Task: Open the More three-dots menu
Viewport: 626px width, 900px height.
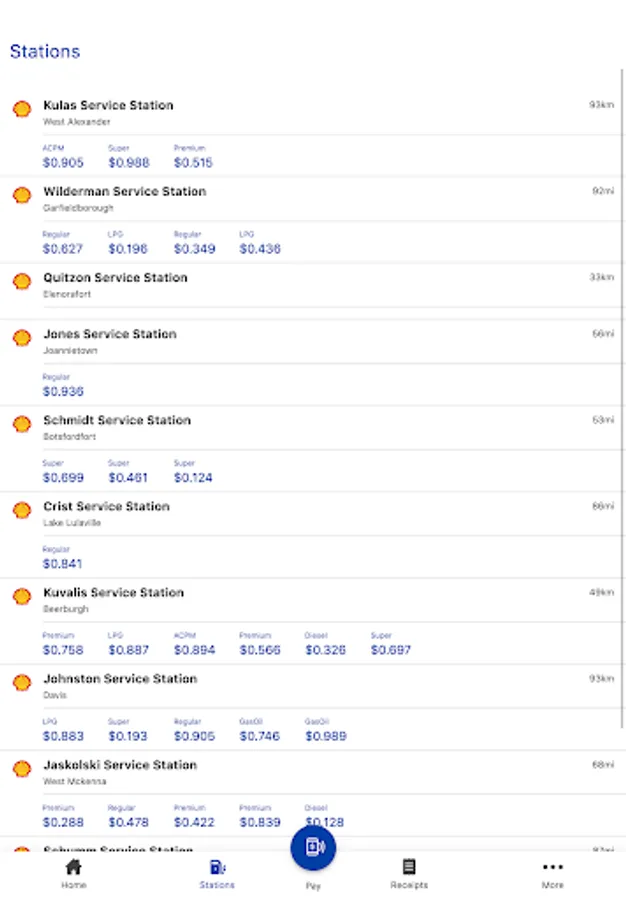Action: tap(552, 867)
